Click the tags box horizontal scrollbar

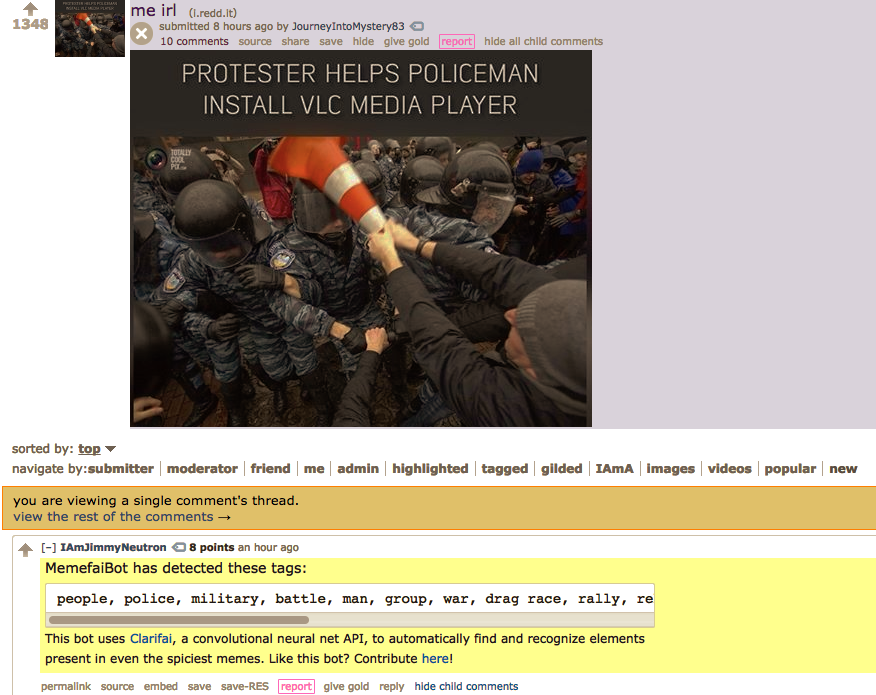point(179,620)
